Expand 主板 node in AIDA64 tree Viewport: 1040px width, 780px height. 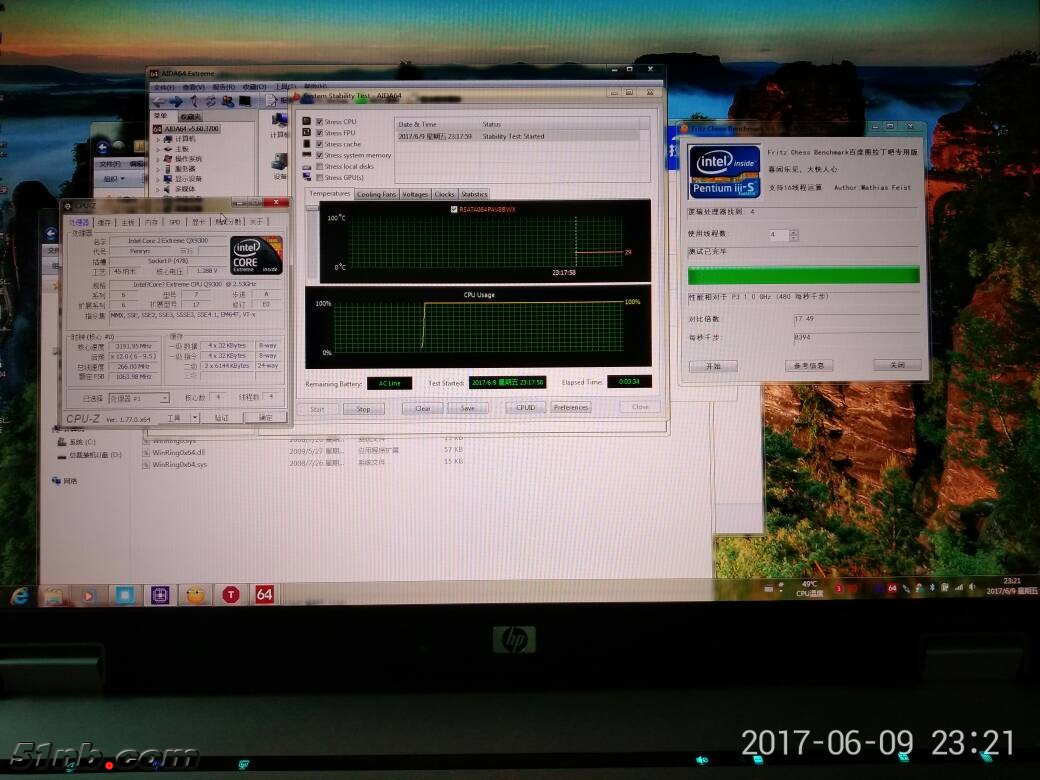[158, 149]
